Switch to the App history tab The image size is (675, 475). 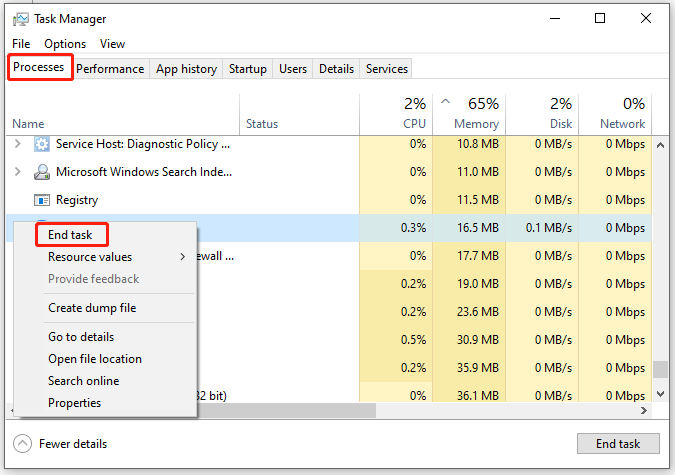point(186,69)
